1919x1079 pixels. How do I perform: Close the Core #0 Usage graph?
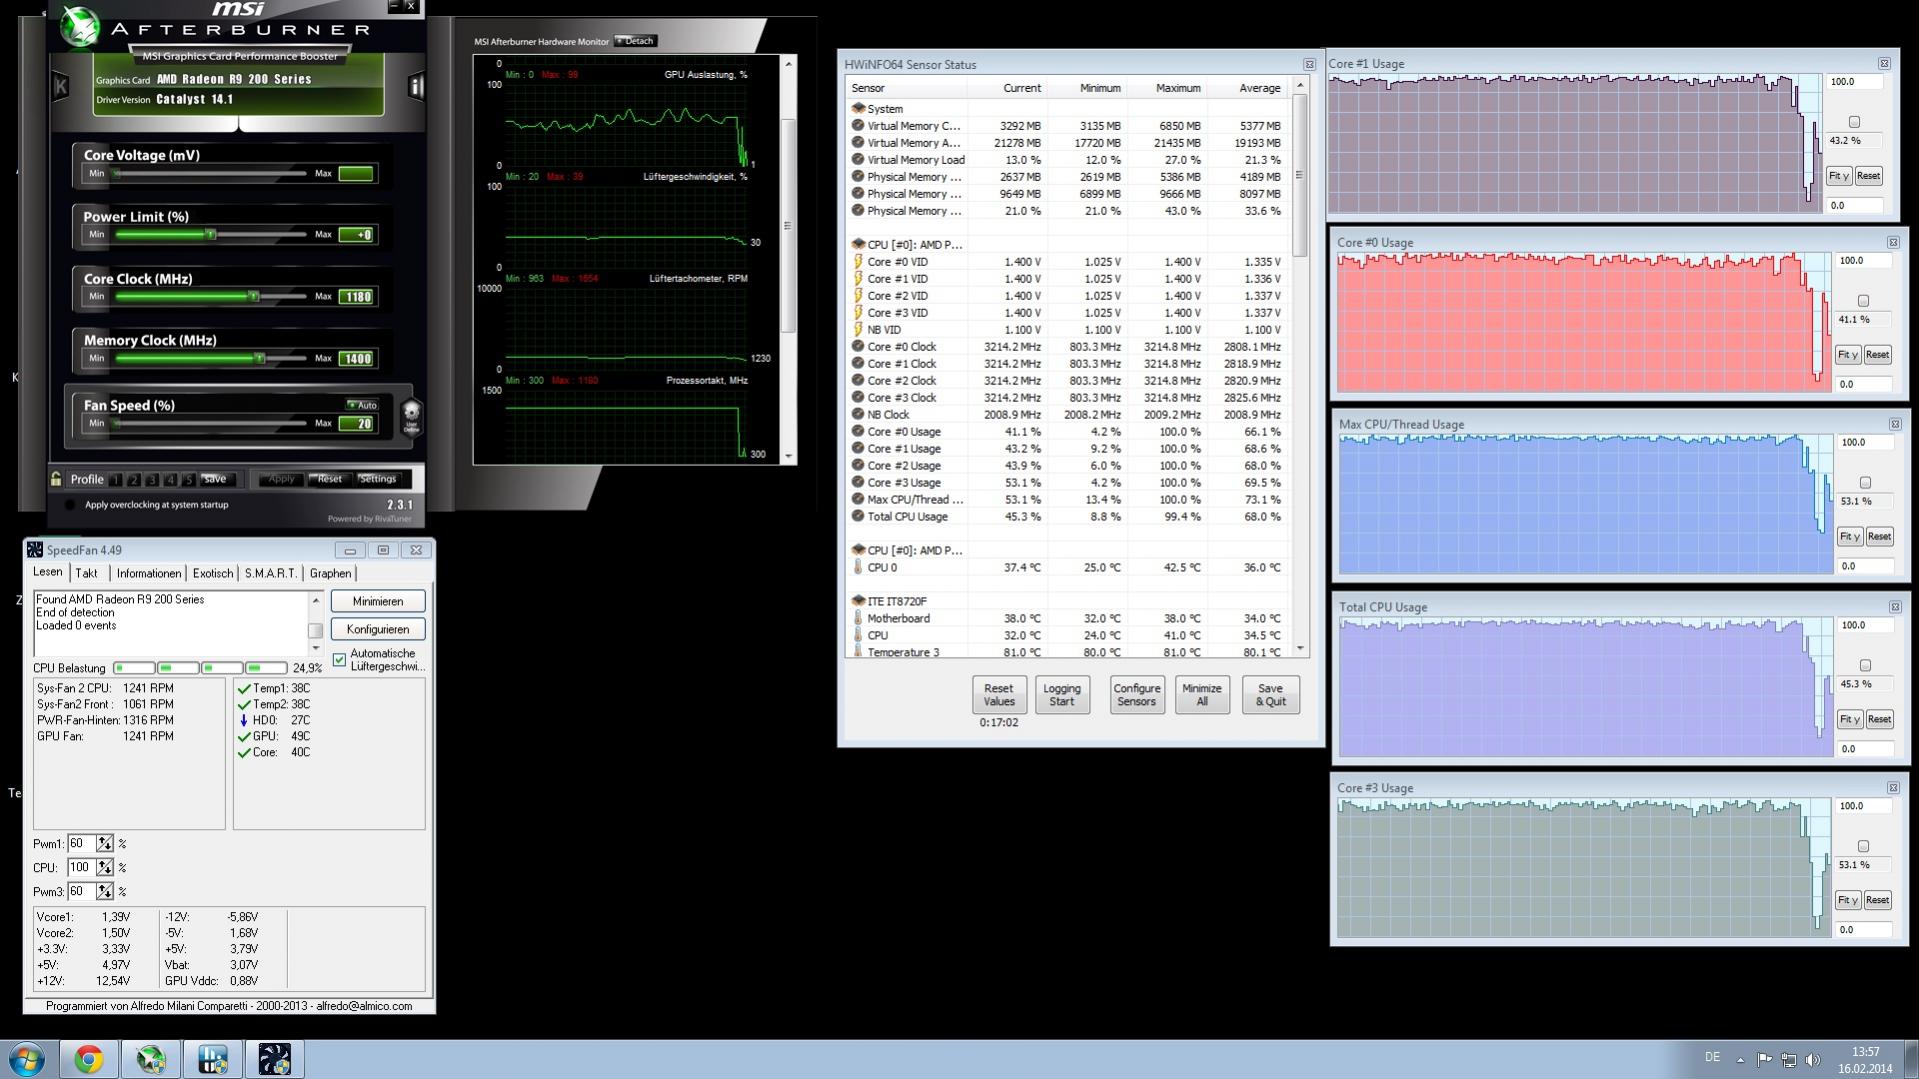tap(1893, 243)
